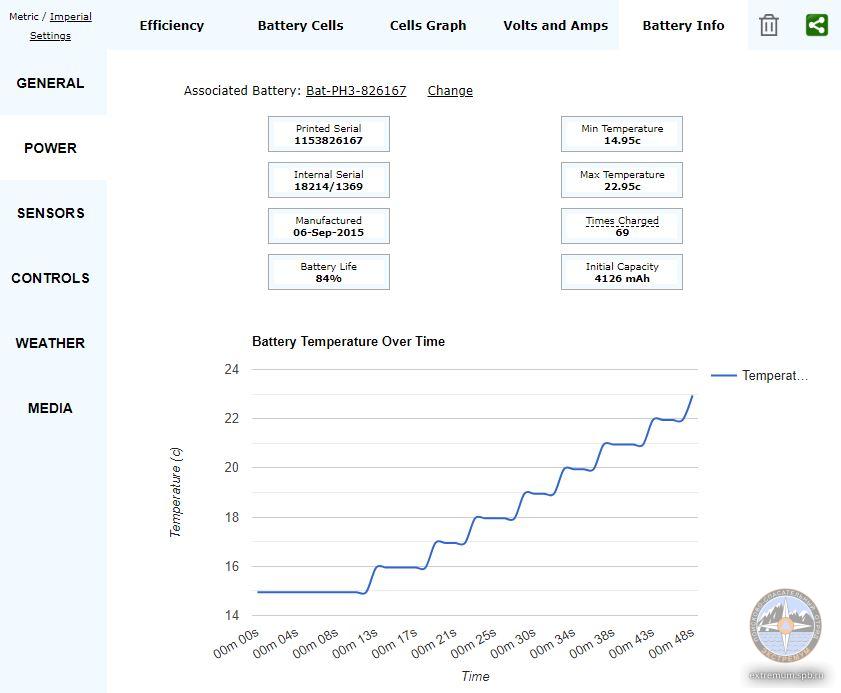This screenshot has width=841, height=693.
Task: Click the Printed Serial value 1153826167
Action: [329, 141]
